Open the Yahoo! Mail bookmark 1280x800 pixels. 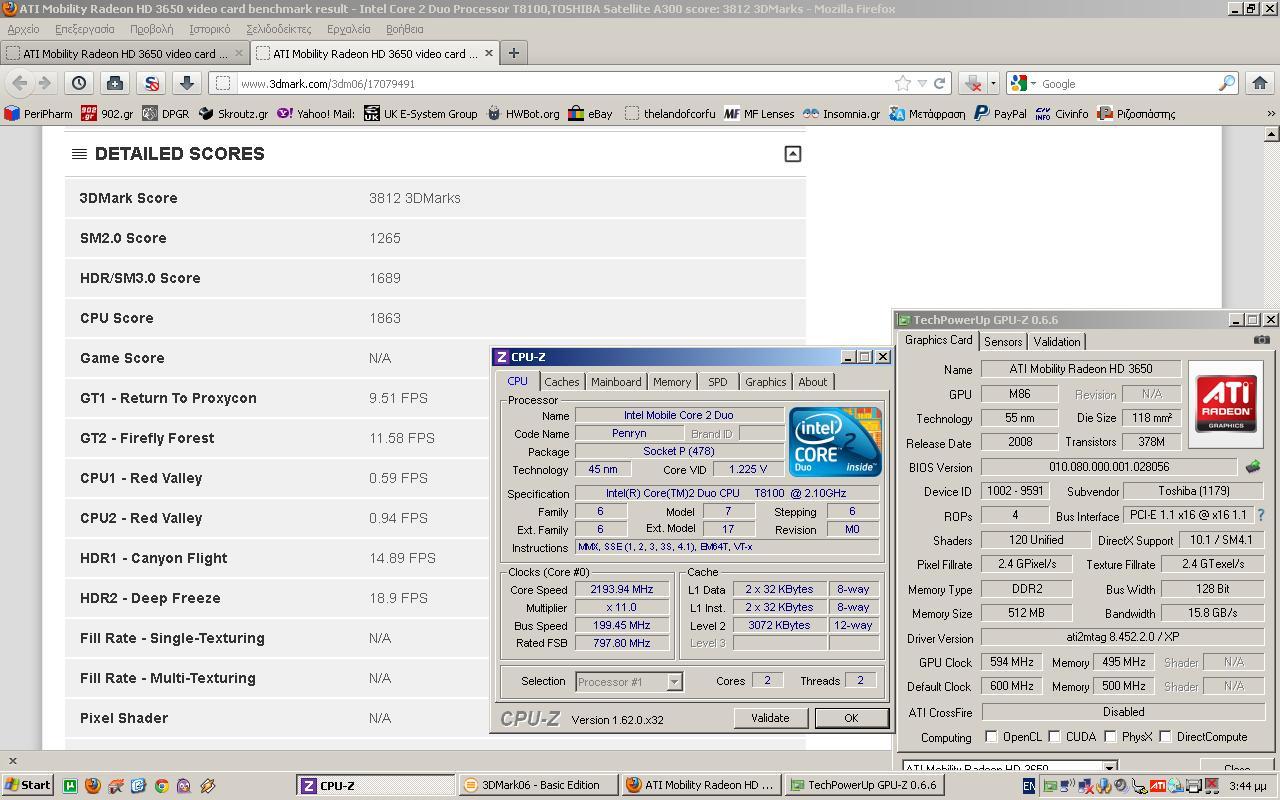click(316, 114)
